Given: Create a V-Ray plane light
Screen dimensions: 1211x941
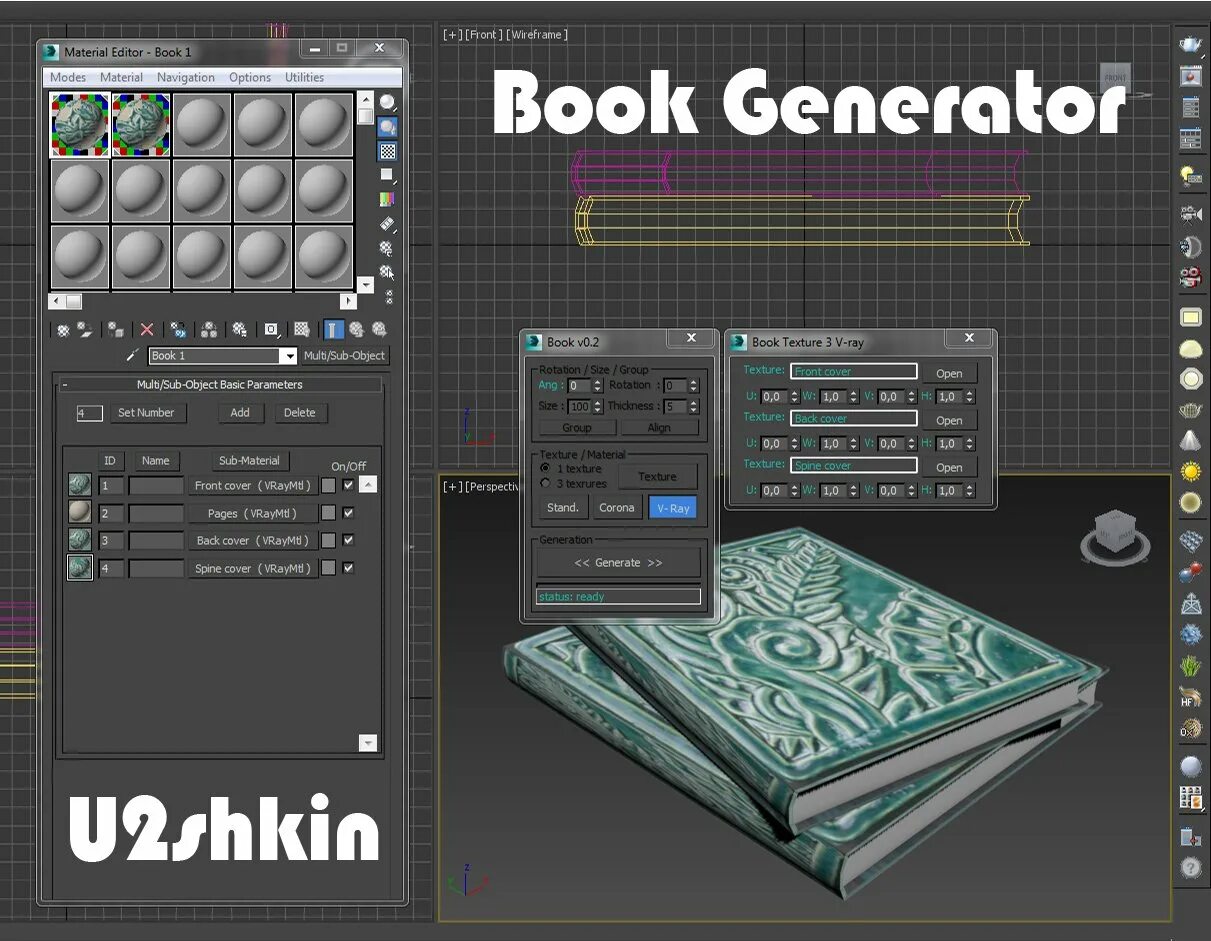Looking at the screenshot, I should tap(1190, 318).
